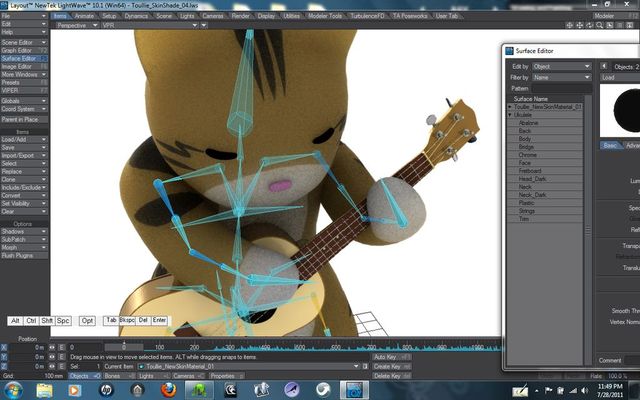Open the File menu dropdown
This screenshot has width=640, height=400.
[24, 16]
